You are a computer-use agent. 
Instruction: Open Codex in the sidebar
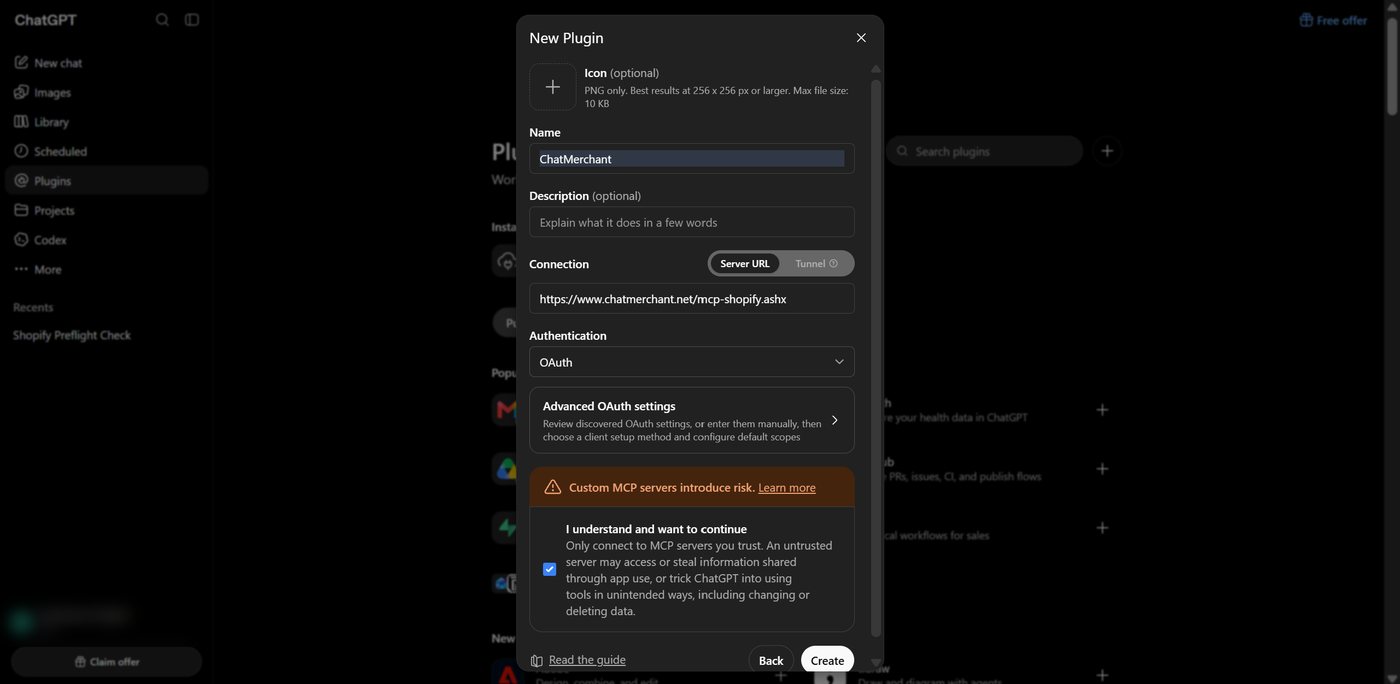[107, 240]
